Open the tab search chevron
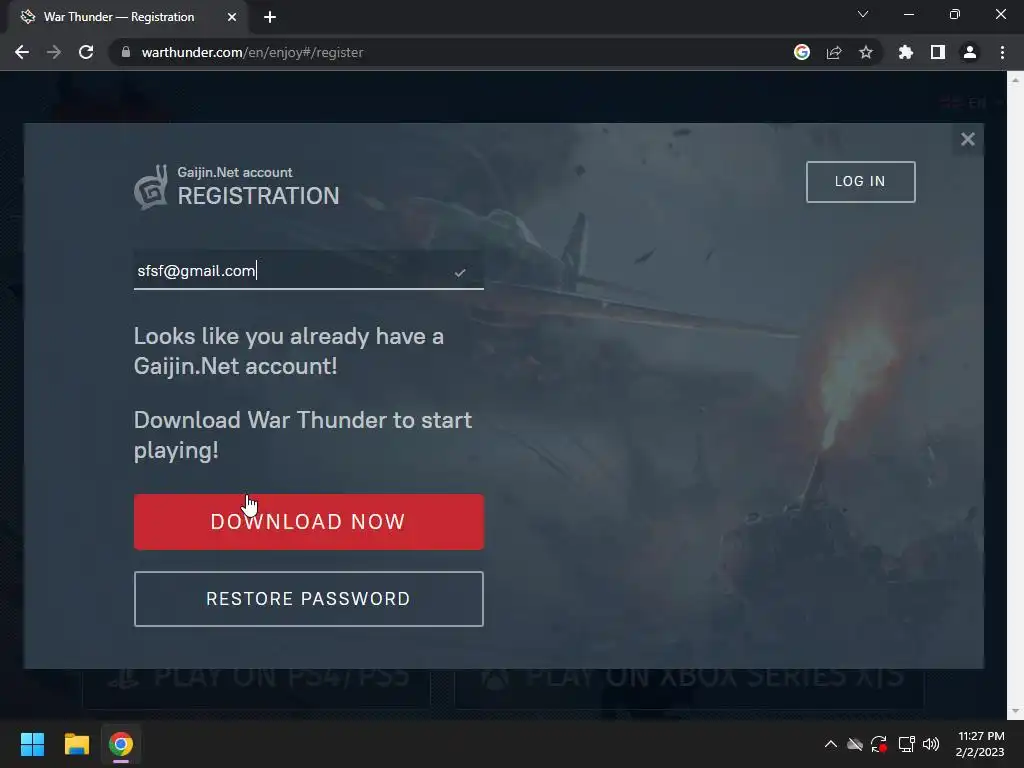This screenshot has width=1024, height=768. click(x=863, y=14)
